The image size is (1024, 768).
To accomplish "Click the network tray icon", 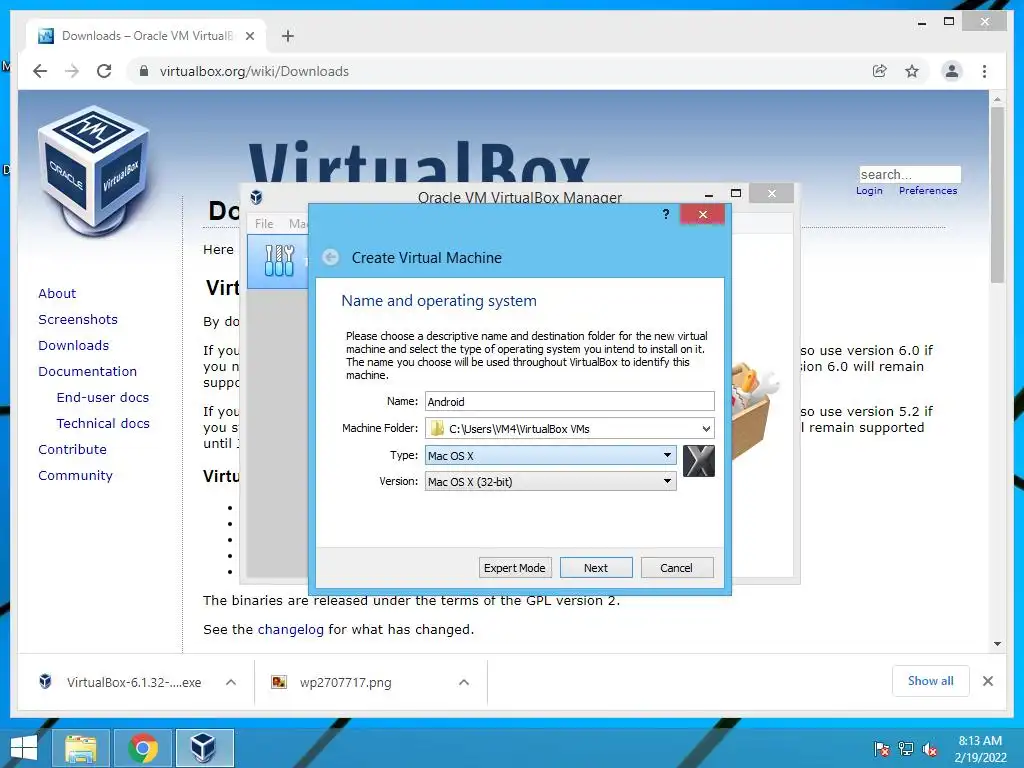I will (x=906, y=749).
